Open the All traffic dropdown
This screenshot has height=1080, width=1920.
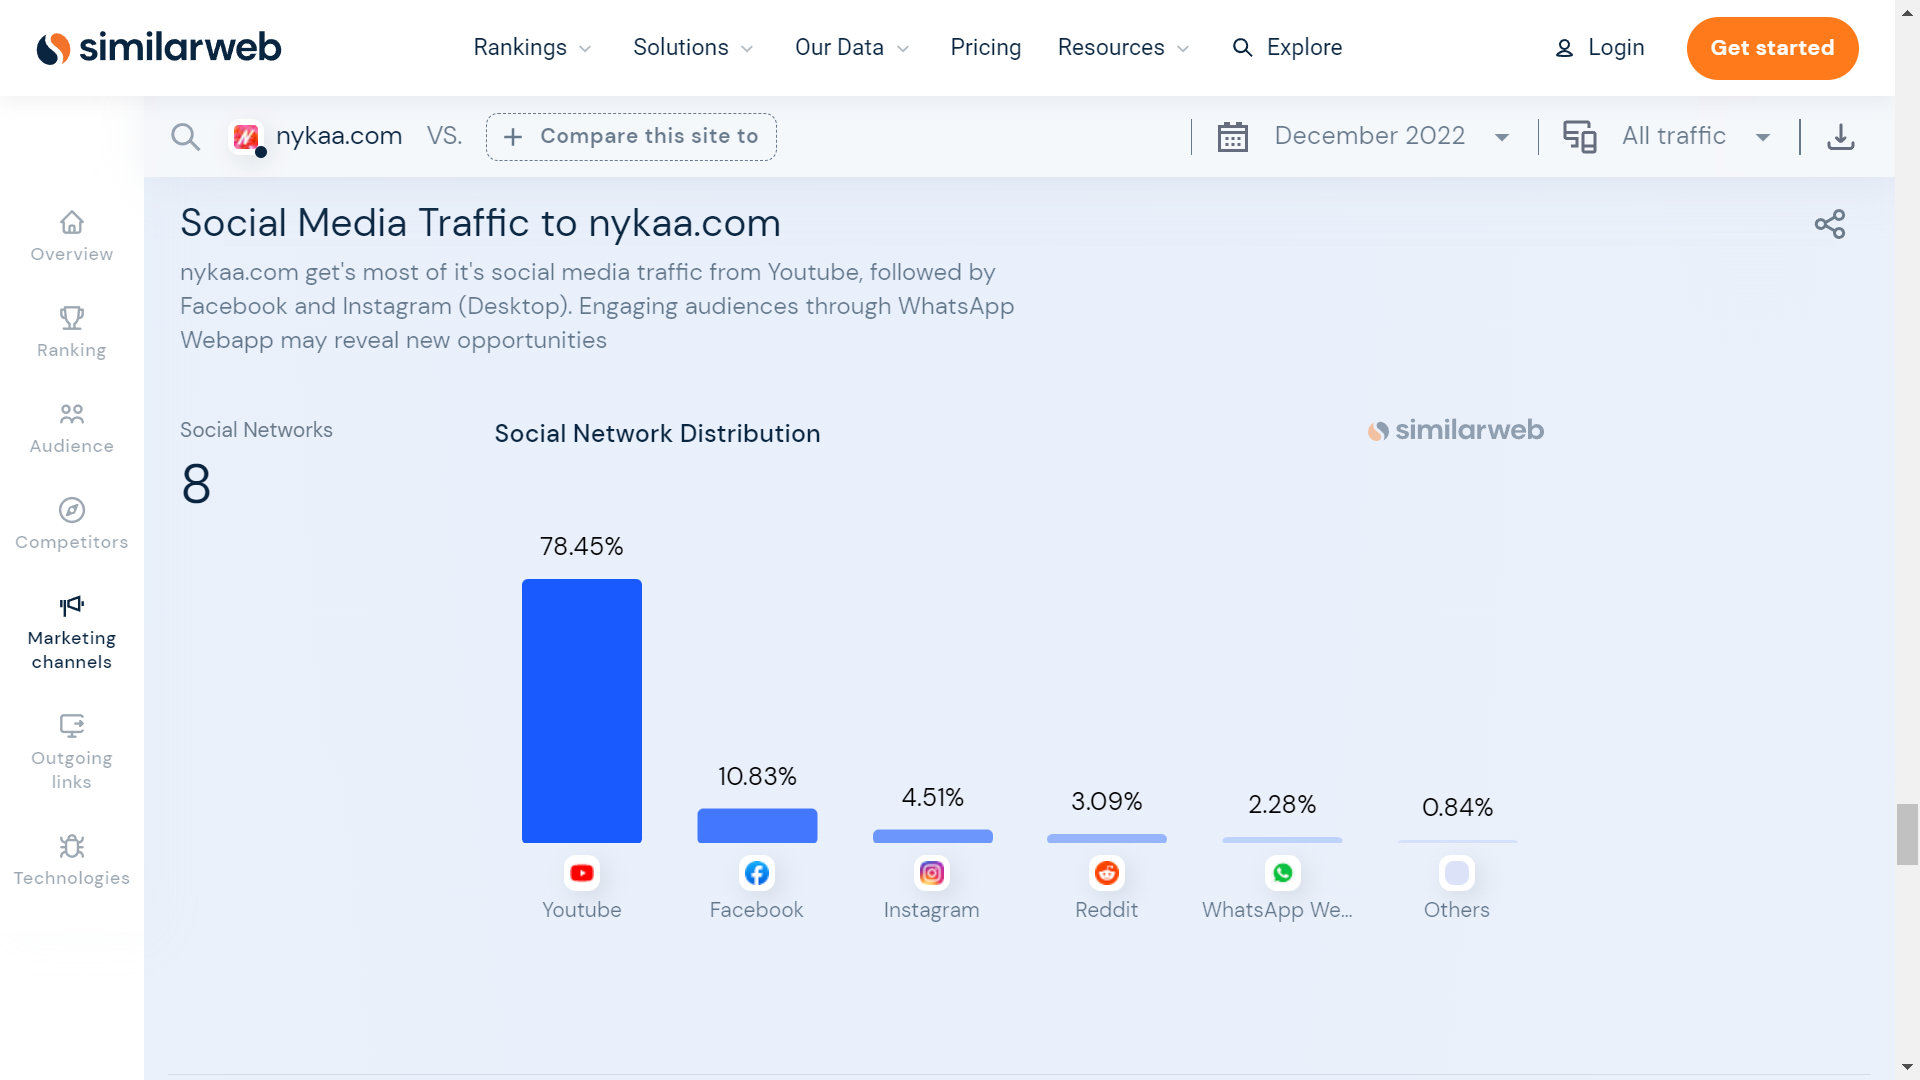point(1696,136)
